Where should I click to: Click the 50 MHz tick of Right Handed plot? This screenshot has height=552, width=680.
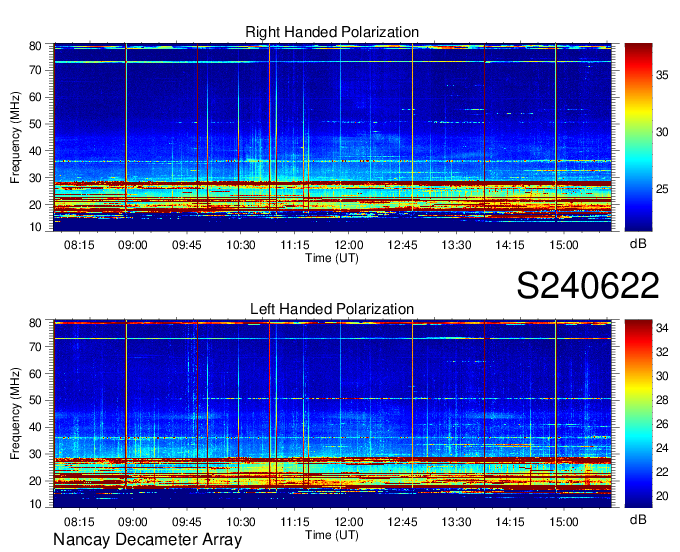coord(35,124)
